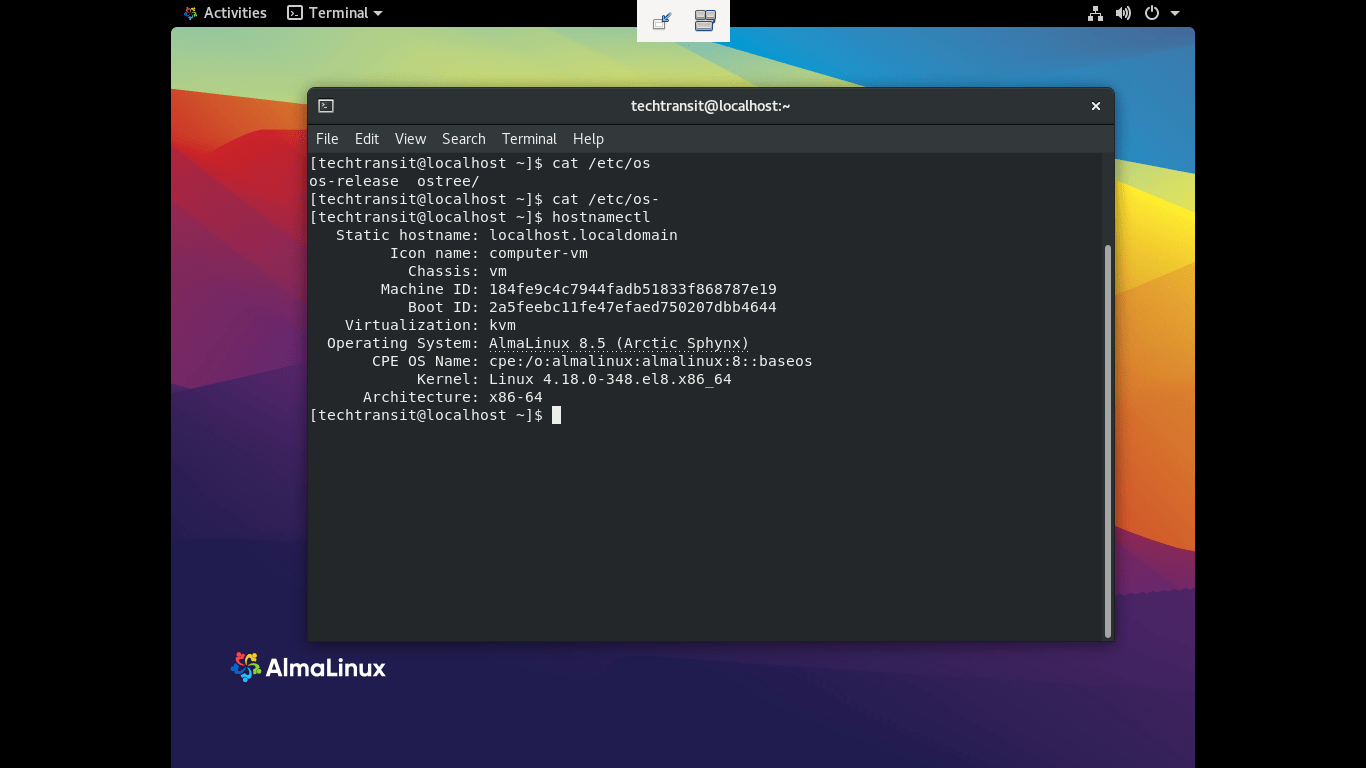Viewport: 1366px width, 768px height.
Task: Click the volume speaker icon in the system tray
Action: click(x=1122, y=13)
